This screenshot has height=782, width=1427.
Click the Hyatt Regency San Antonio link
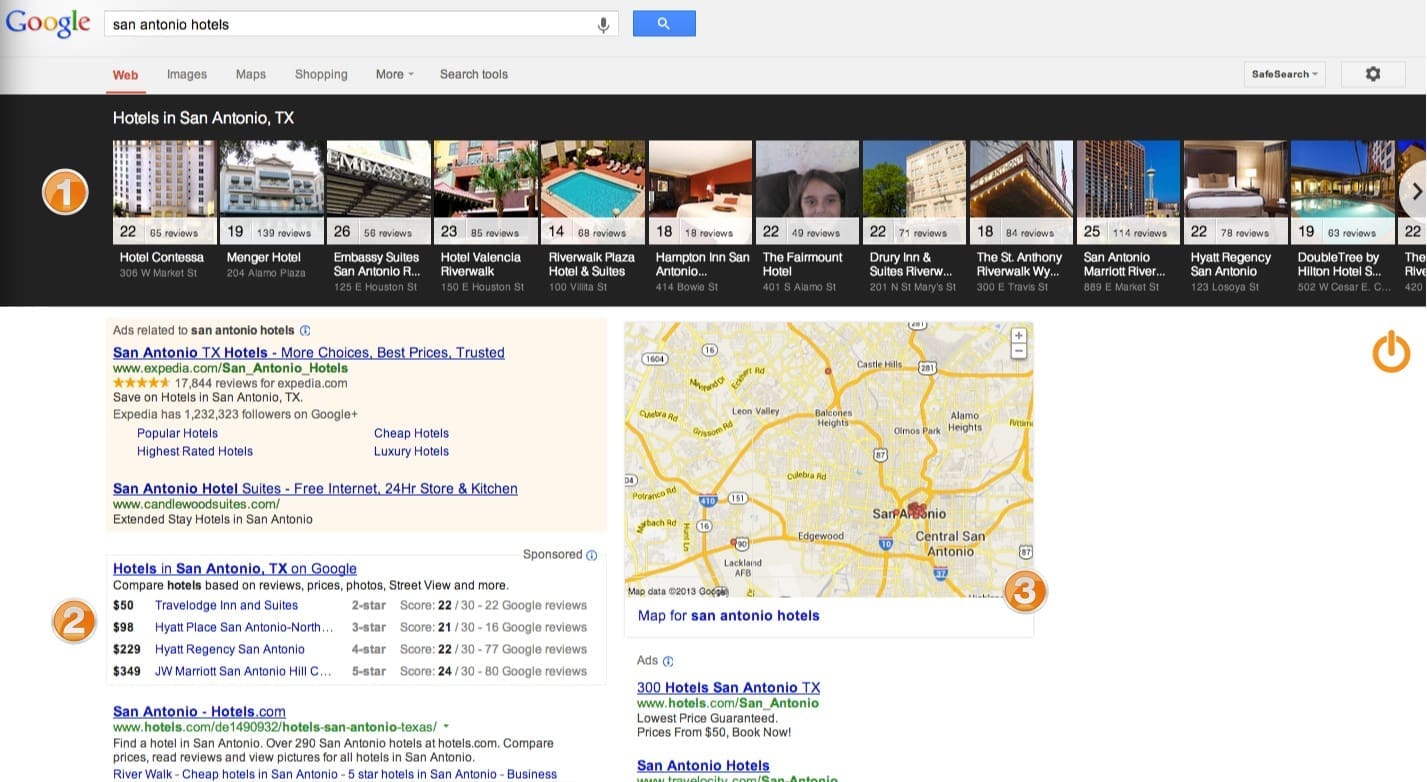coord(229,649)
